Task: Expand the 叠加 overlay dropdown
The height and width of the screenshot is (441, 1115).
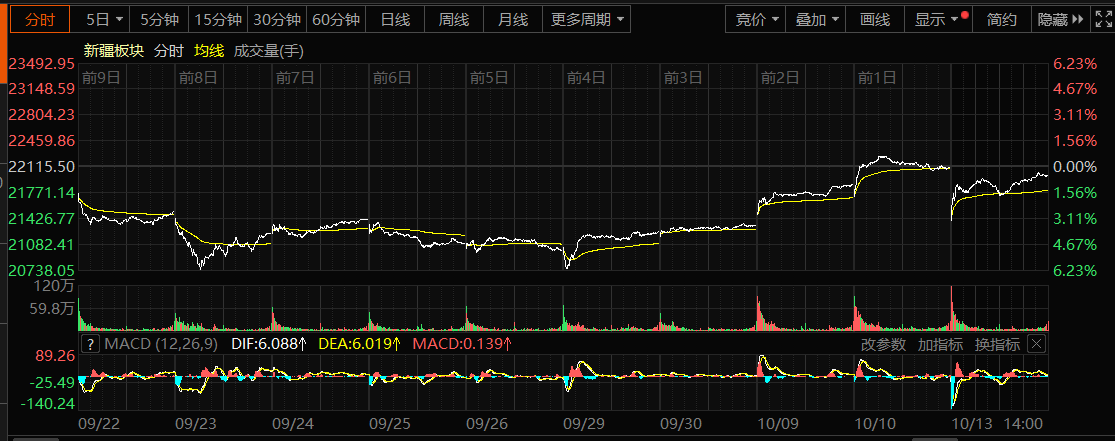Action: click(817, 19)
